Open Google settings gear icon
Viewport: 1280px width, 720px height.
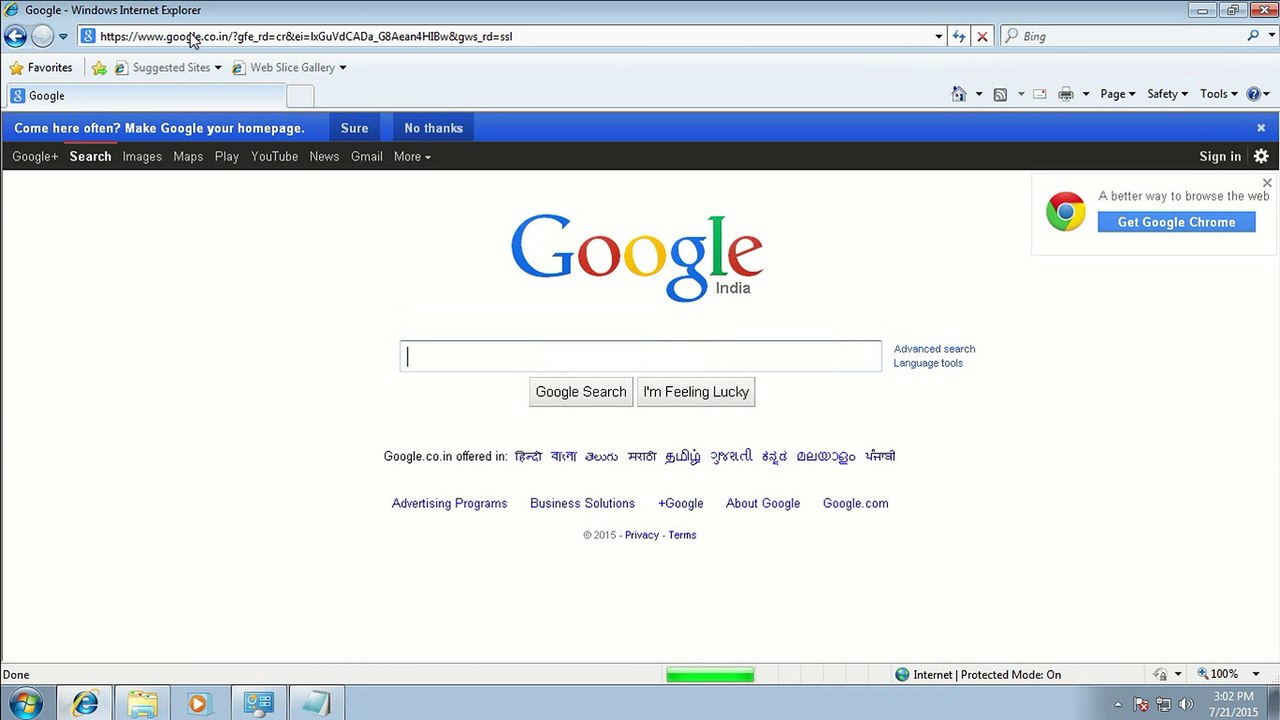(x=1261, y=157)
